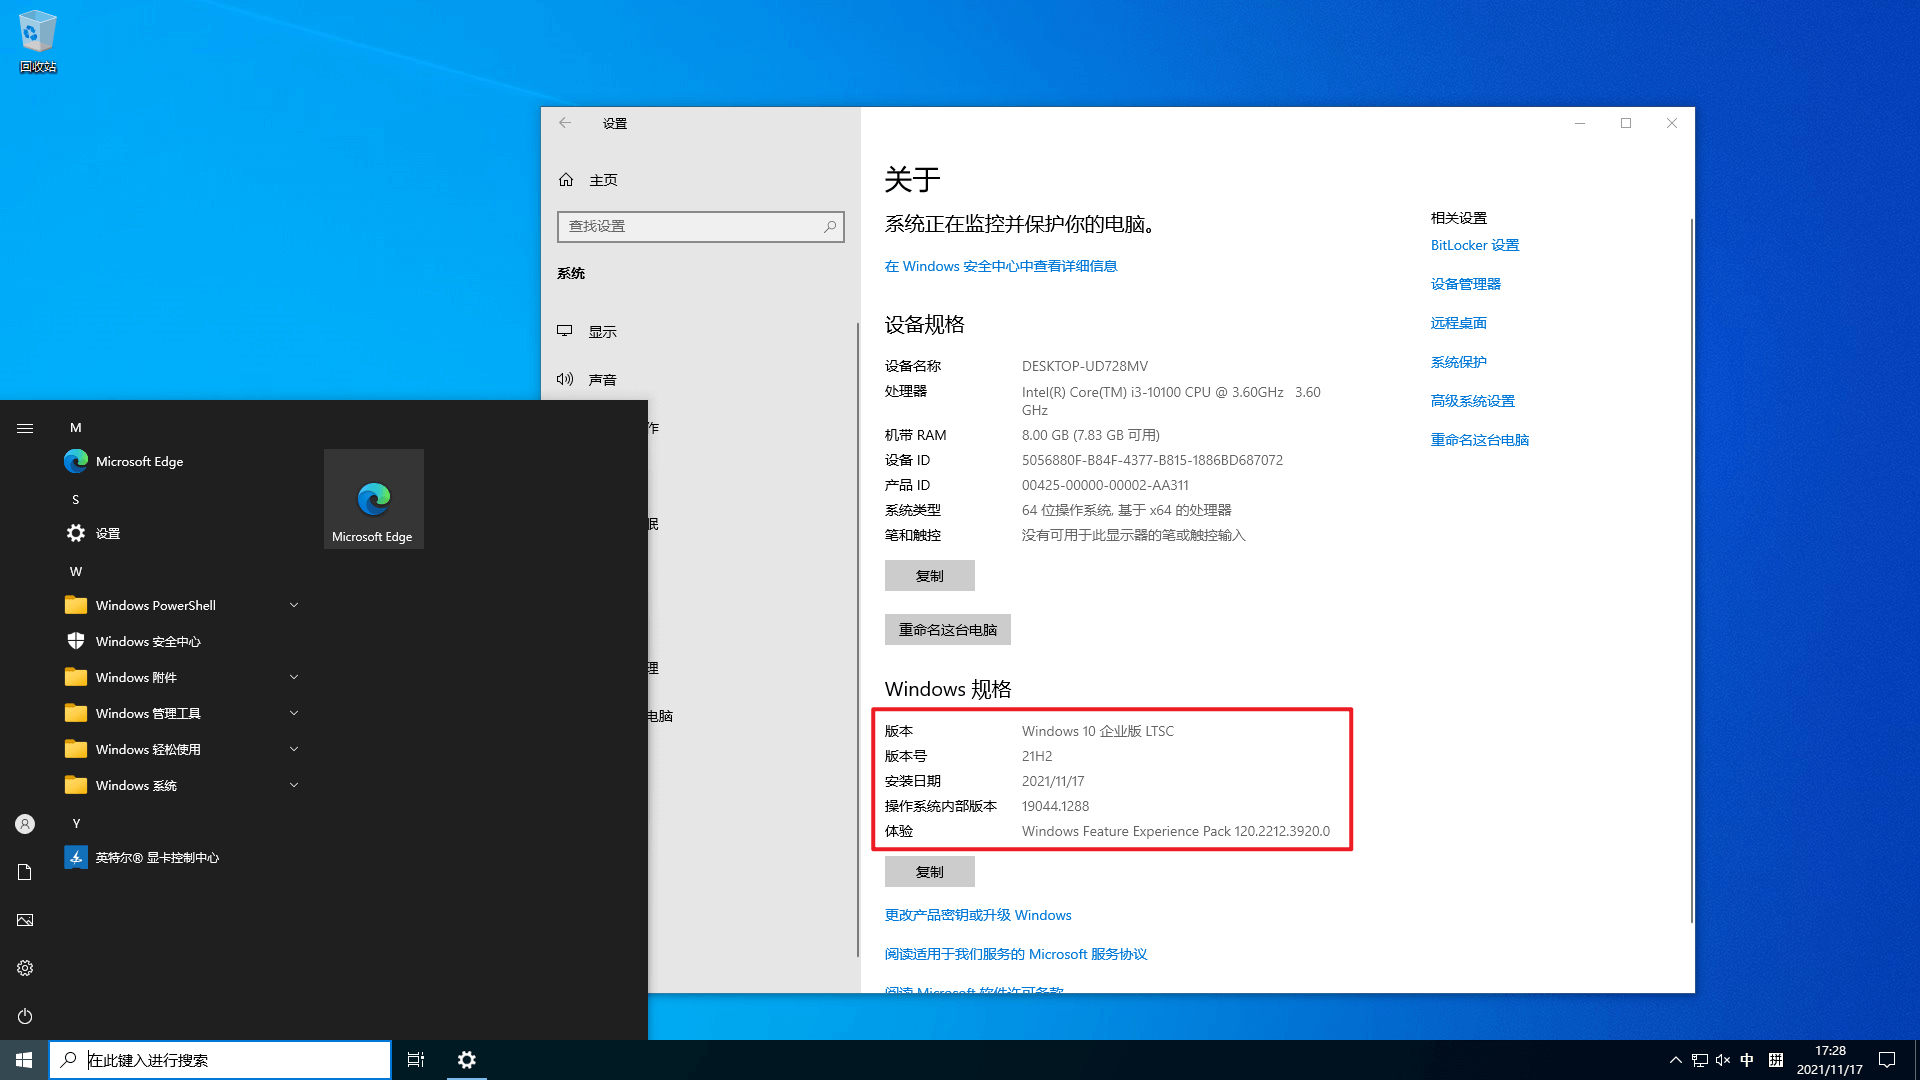Open Microsoft Edge from the Start menu tile

(373, 498)
